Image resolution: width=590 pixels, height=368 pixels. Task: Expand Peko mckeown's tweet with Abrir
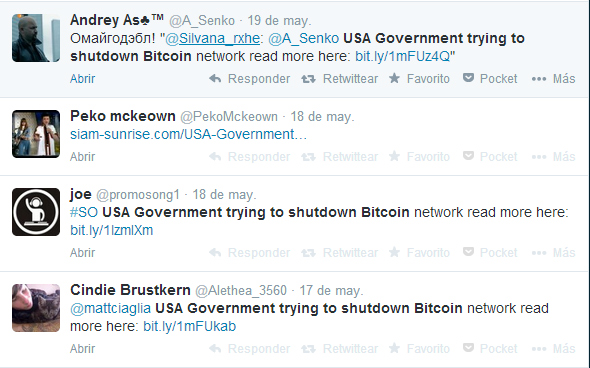click(x=82, y=157)
